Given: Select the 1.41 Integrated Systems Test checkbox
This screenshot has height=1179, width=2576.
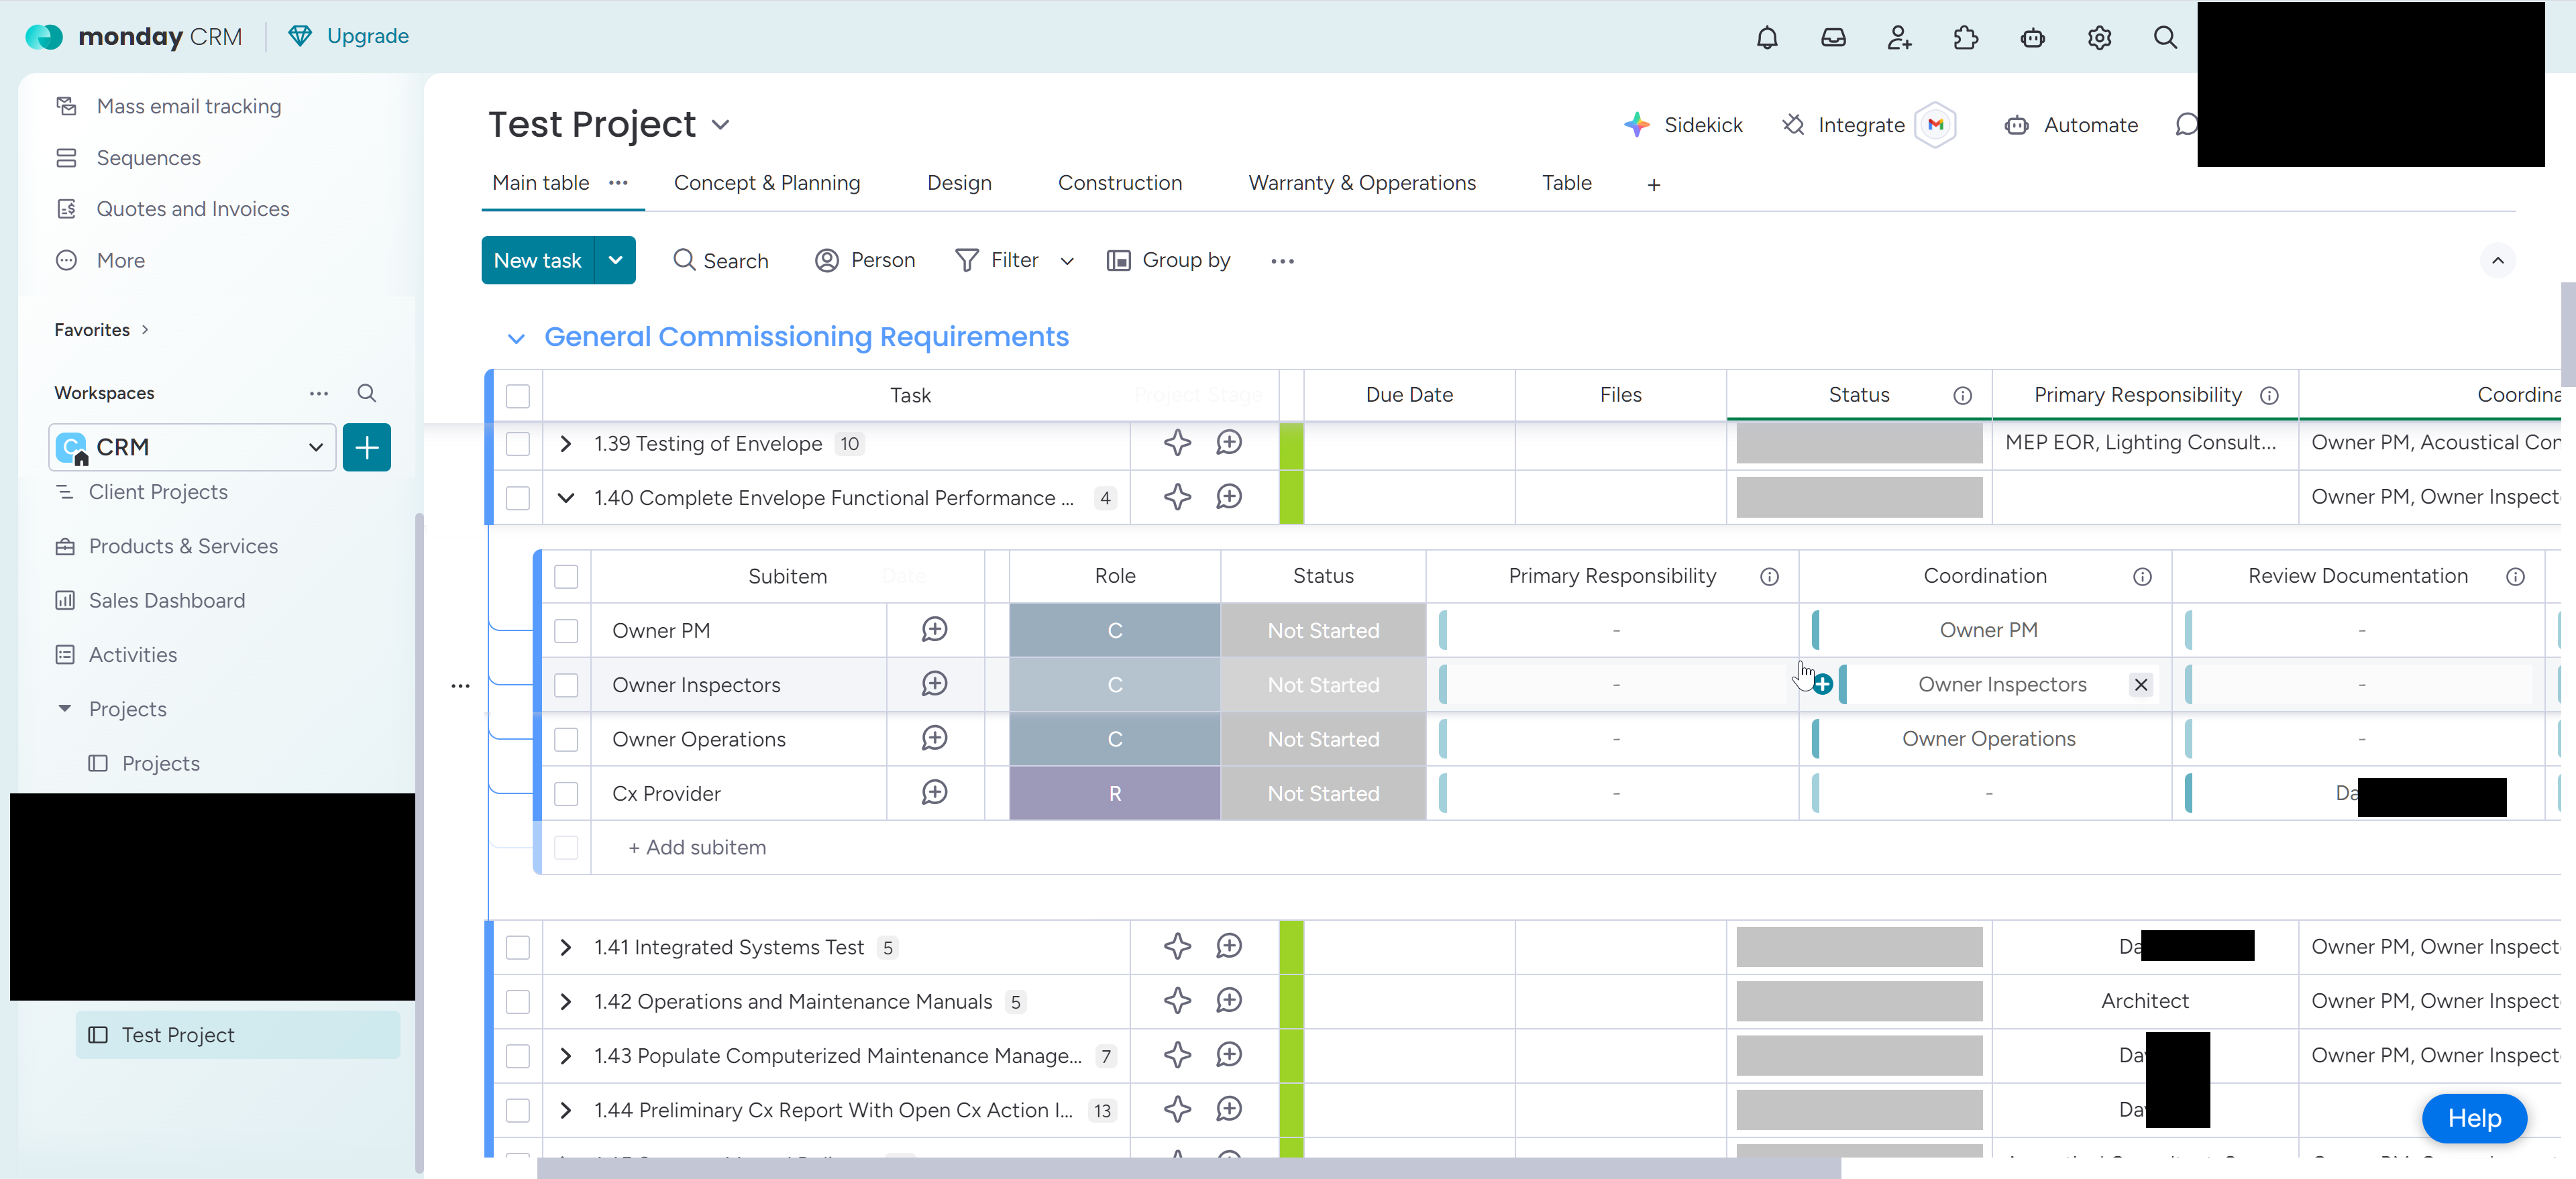Looking at the screenshot, I should 518,947.
